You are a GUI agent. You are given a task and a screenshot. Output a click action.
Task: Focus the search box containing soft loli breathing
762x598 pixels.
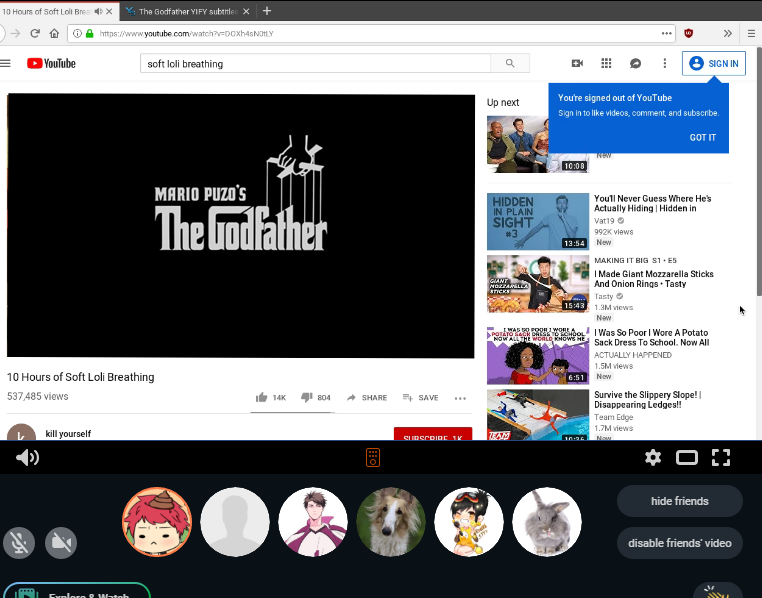(x=315, y=64)
